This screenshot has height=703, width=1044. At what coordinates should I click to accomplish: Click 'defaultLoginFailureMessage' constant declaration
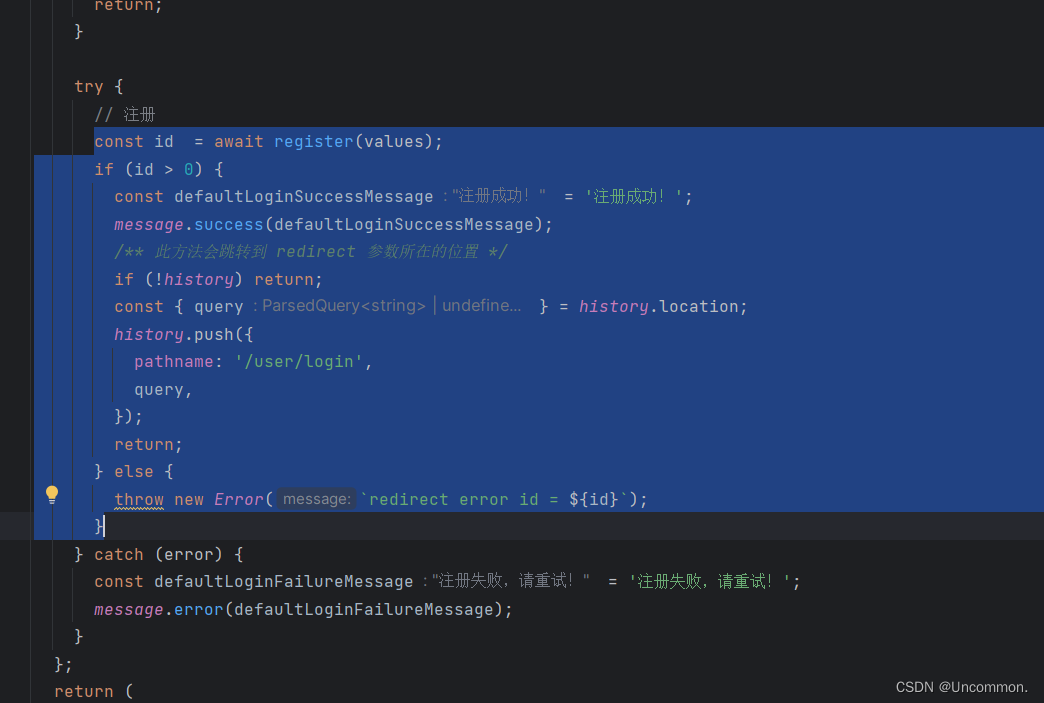284,582
